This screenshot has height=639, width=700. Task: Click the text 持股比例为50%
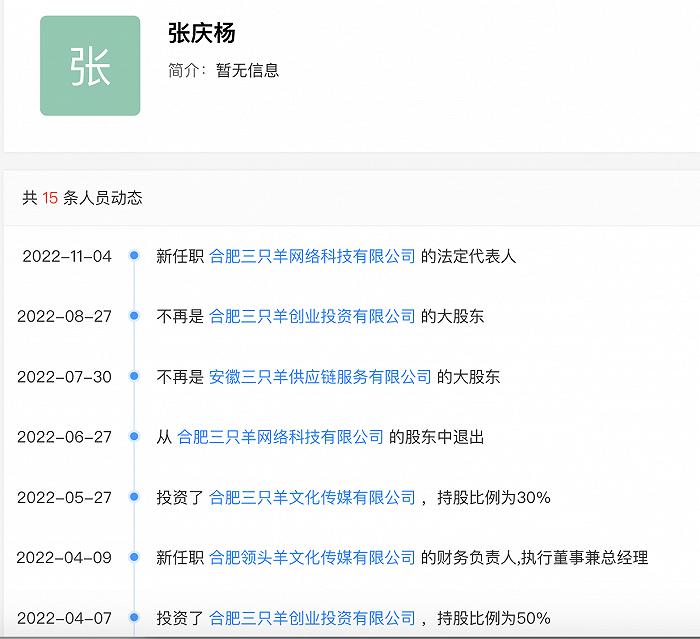point(494,618)
